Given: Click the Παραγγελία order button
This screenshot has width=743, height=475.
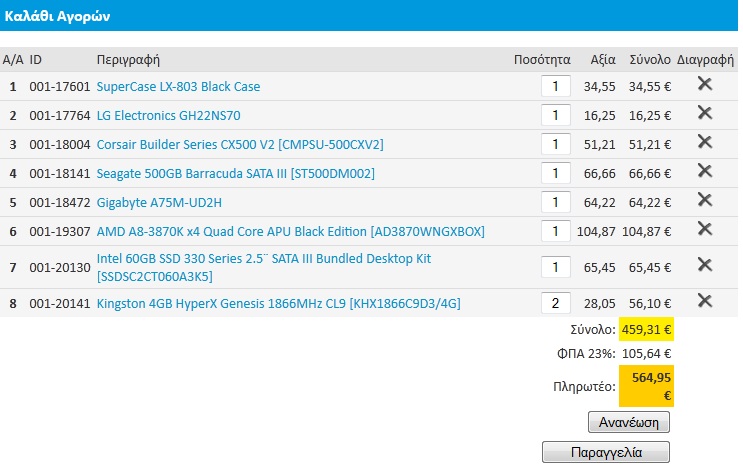Looking at the screenshot, I should [606, 452].
